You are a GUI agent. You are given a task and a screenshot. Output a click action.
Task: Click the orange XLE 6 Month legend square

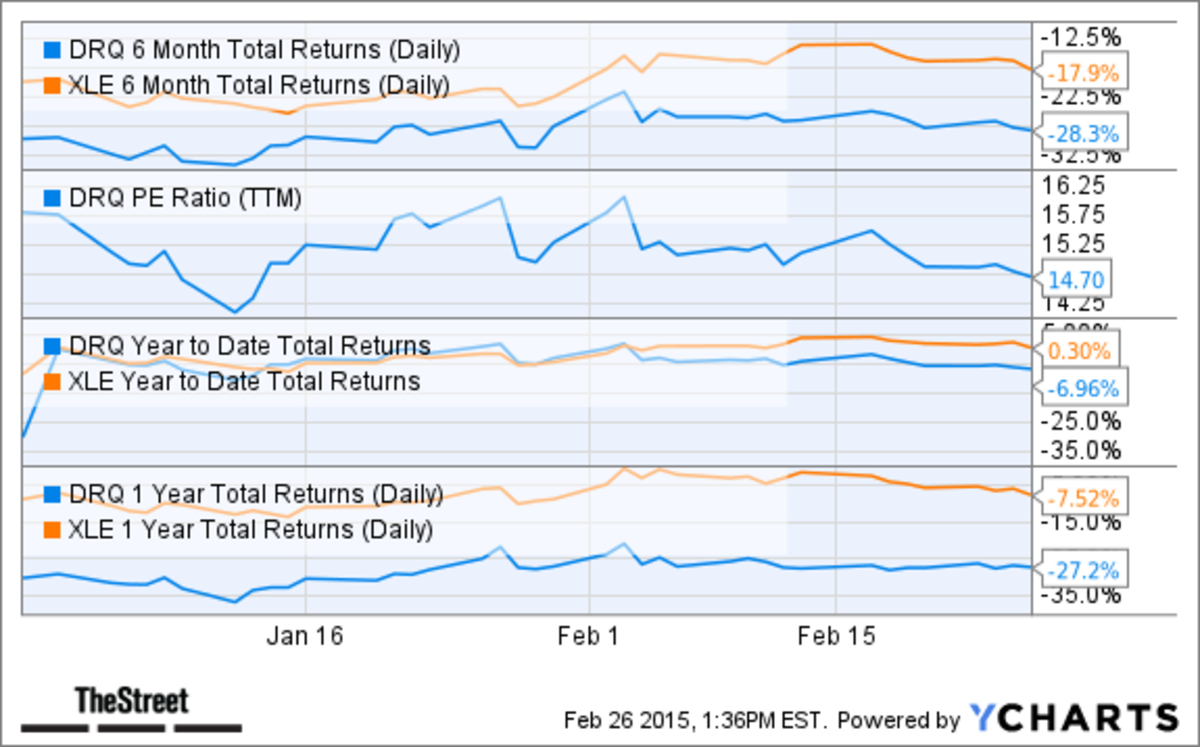(x=53, y=85)
